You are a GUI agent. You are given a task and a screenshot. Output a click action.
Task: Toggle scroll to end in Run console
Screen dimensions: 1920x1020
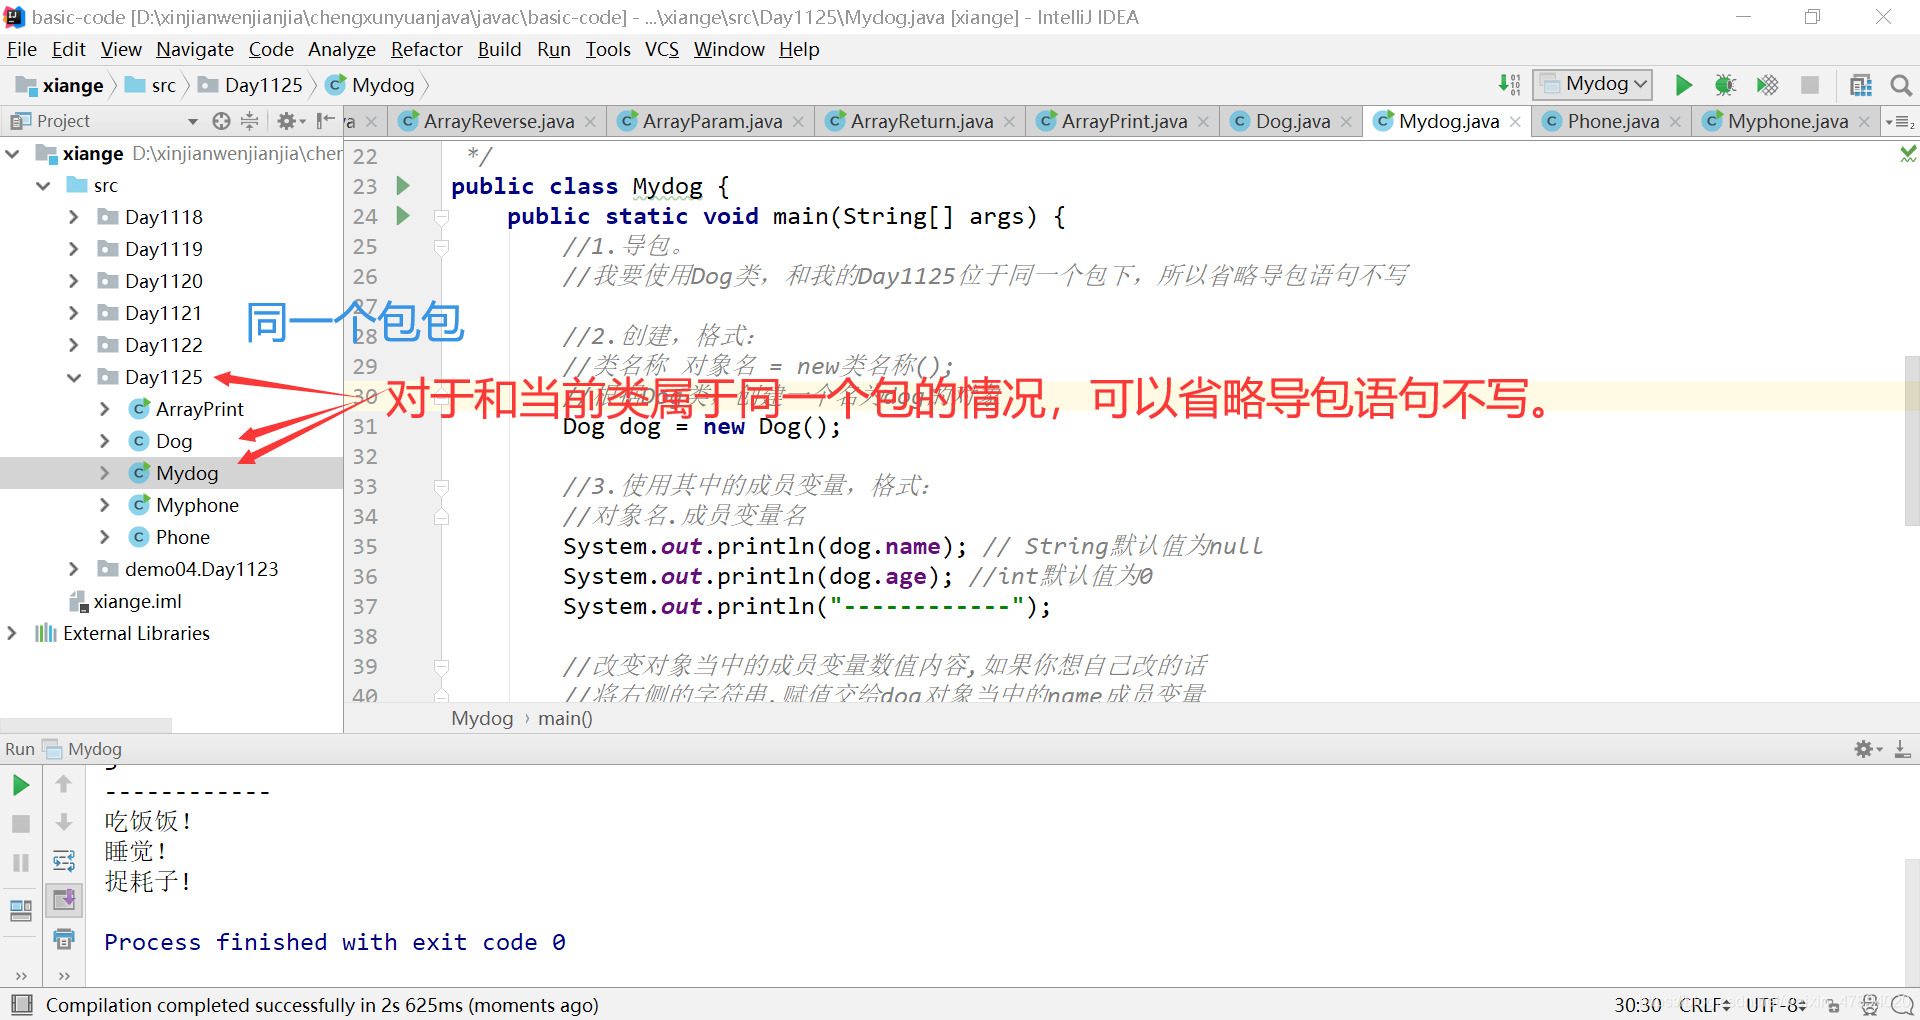pos(64,899)
